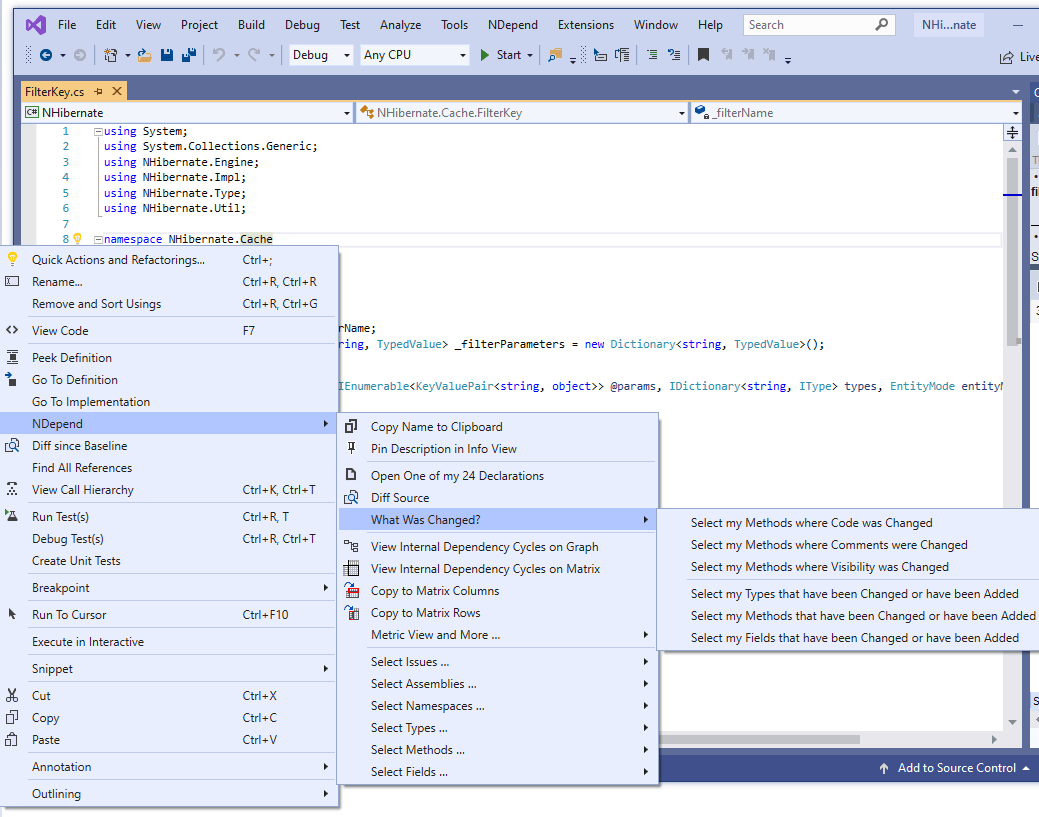Open Metric View and More submenu
The image size is (1039, 817).
pyautogui.click(x=498, y=635)
